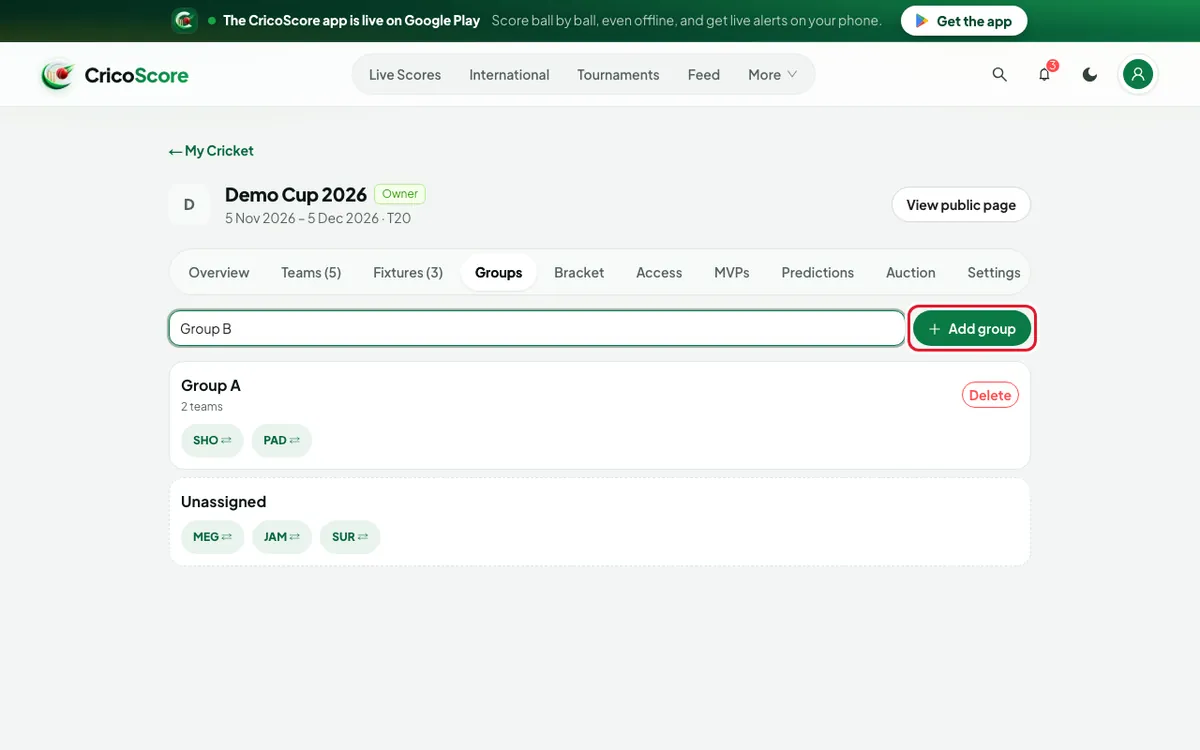Image resolution: width=1200 pixels, height=750 pixels.
Task: Focus the group name input field
Action: pyautogui.click(x=537, y=329)
